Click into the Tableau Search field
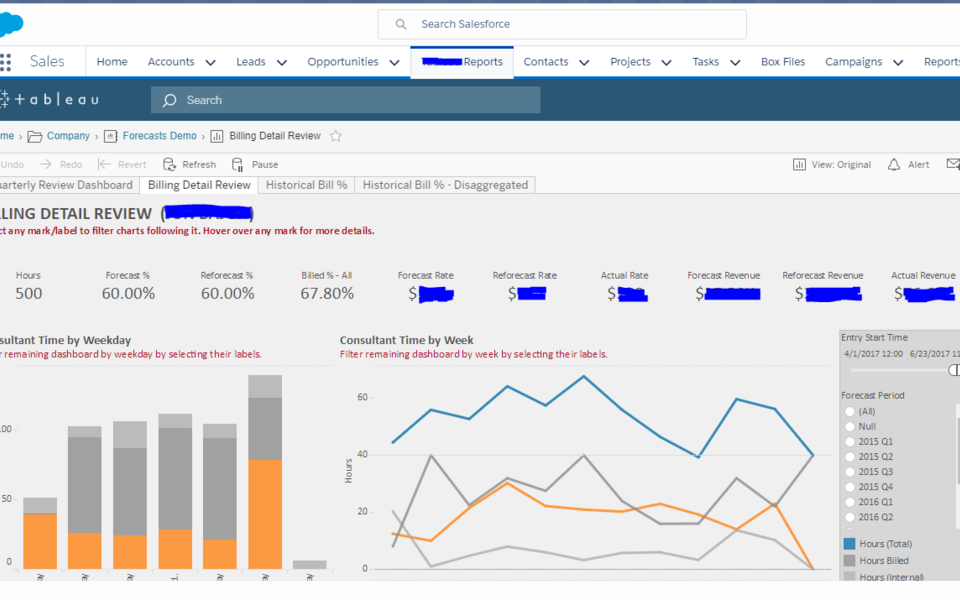The height and width of the screenshot is (600, 960). tap(346, 100)
